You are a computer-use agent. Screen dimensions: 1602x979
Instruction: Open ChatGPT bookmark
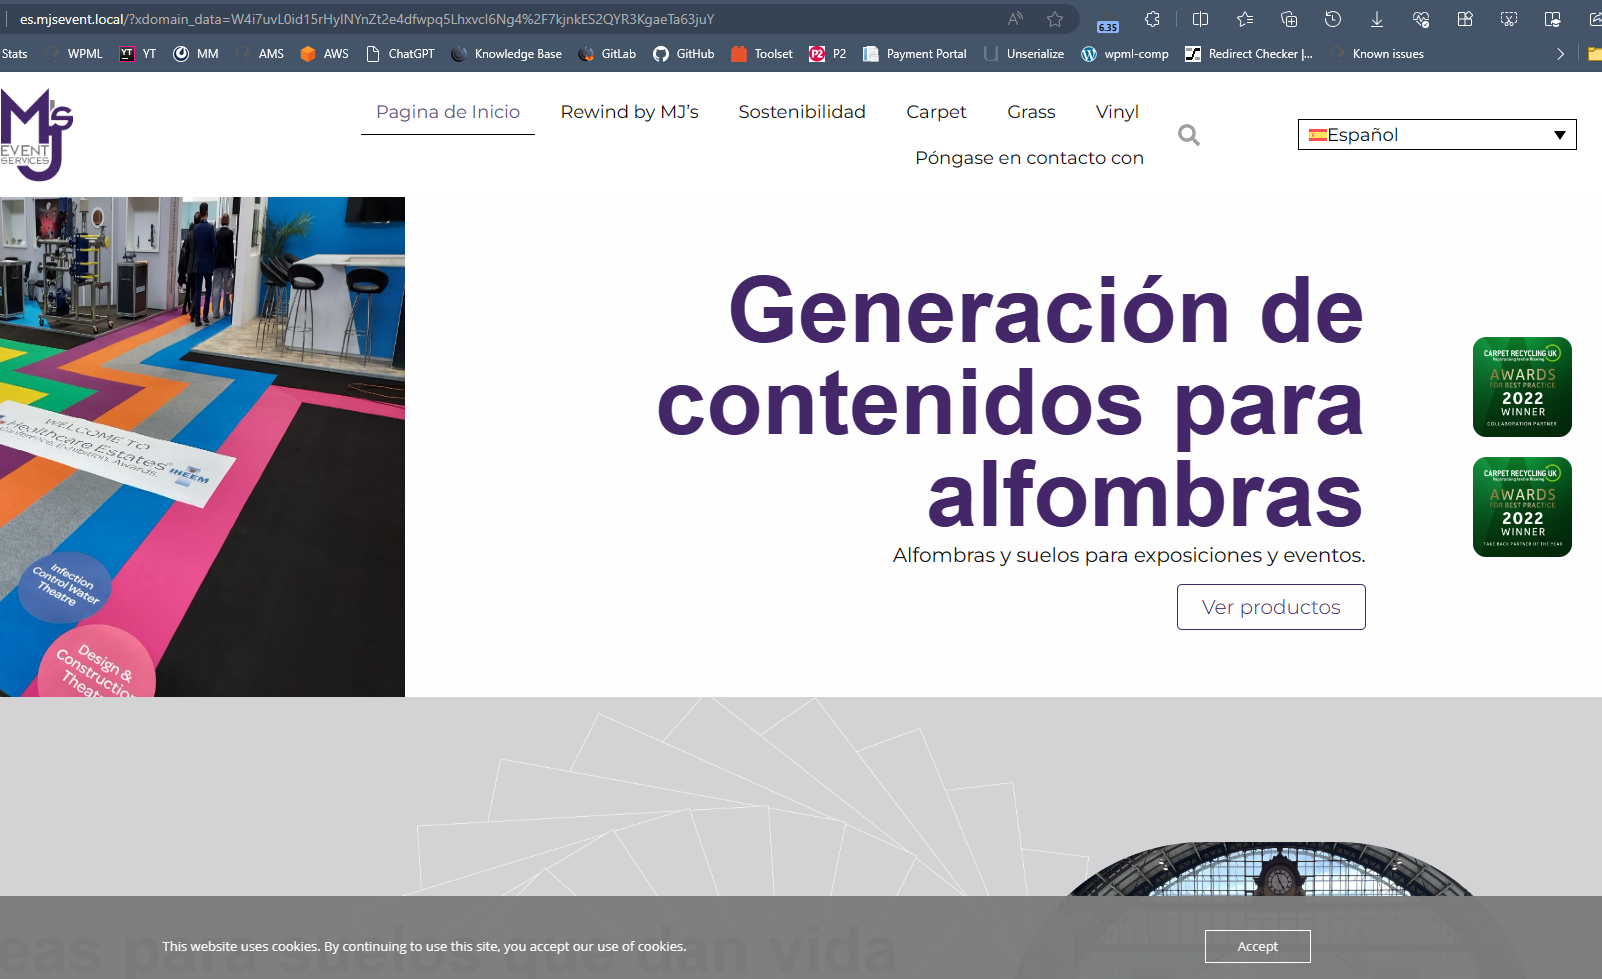400,54
